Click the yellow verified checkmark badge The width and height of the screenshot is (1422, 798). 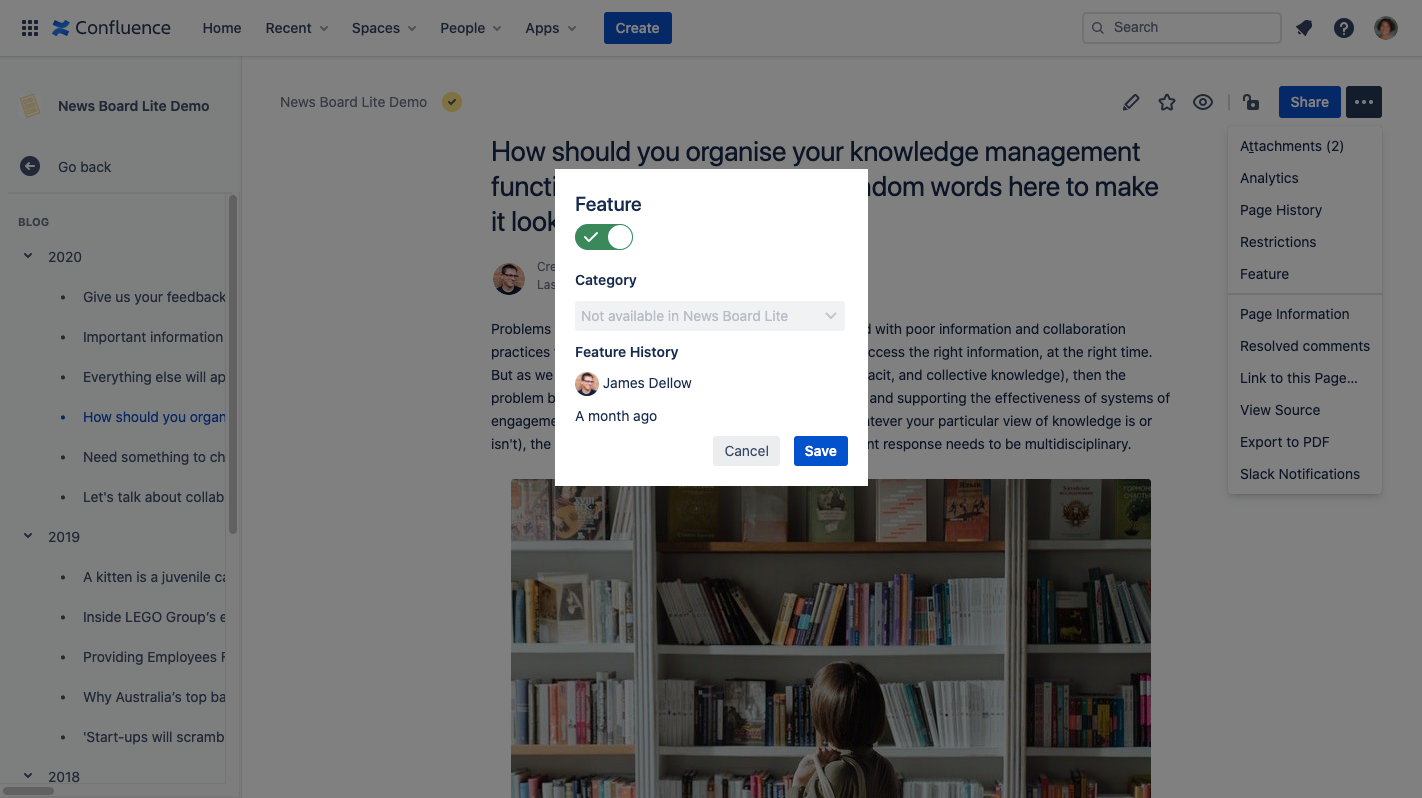coord(452,102)
